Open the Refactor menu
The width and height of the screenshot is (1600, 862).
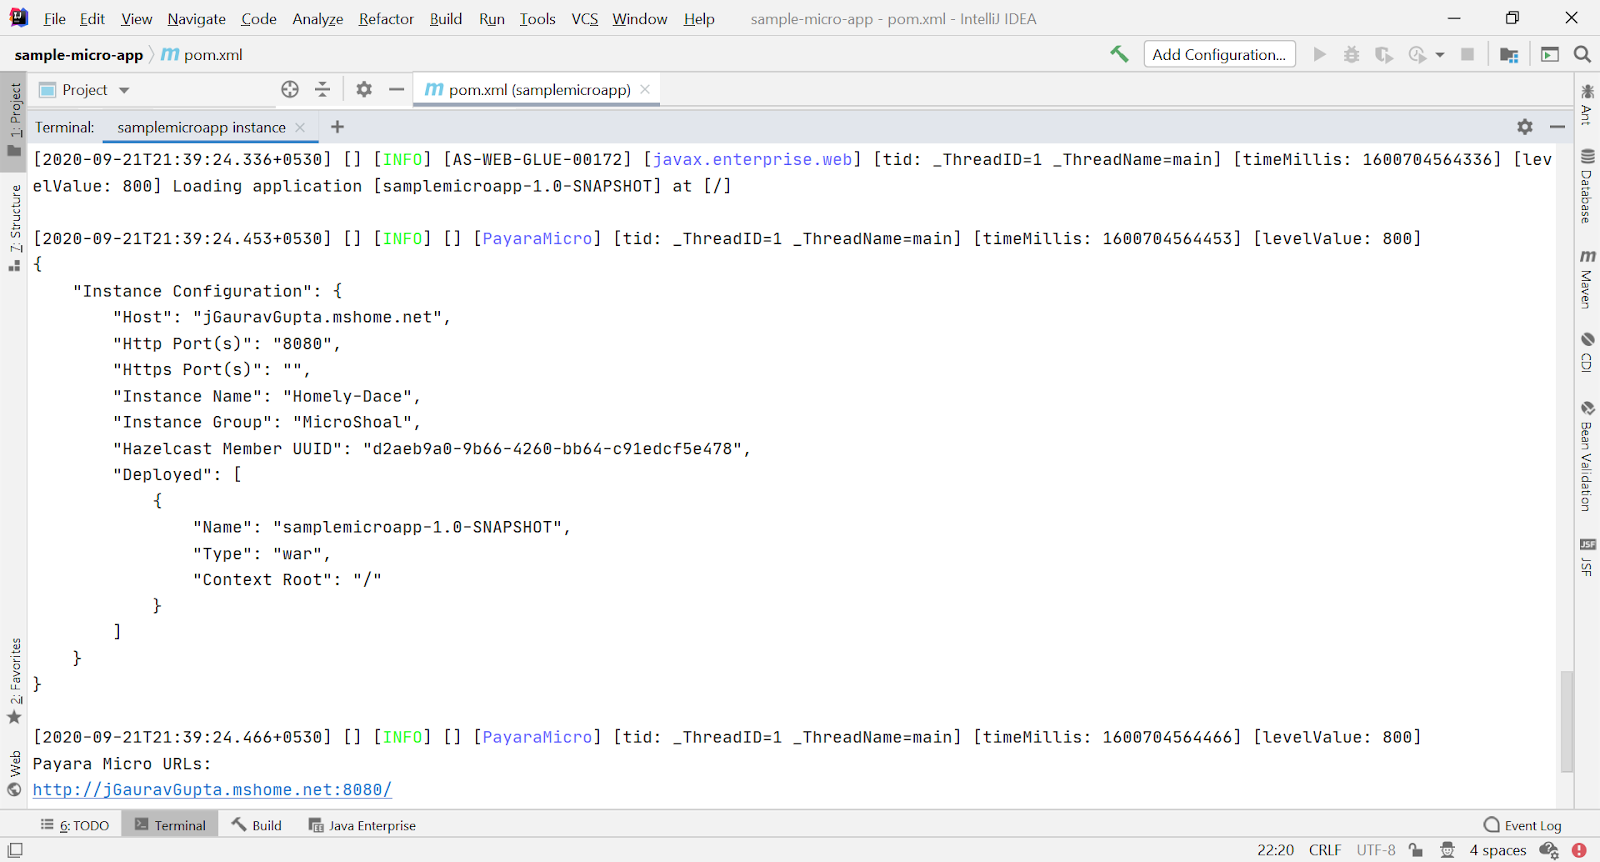pyautogui.click(x=386, y=19)
